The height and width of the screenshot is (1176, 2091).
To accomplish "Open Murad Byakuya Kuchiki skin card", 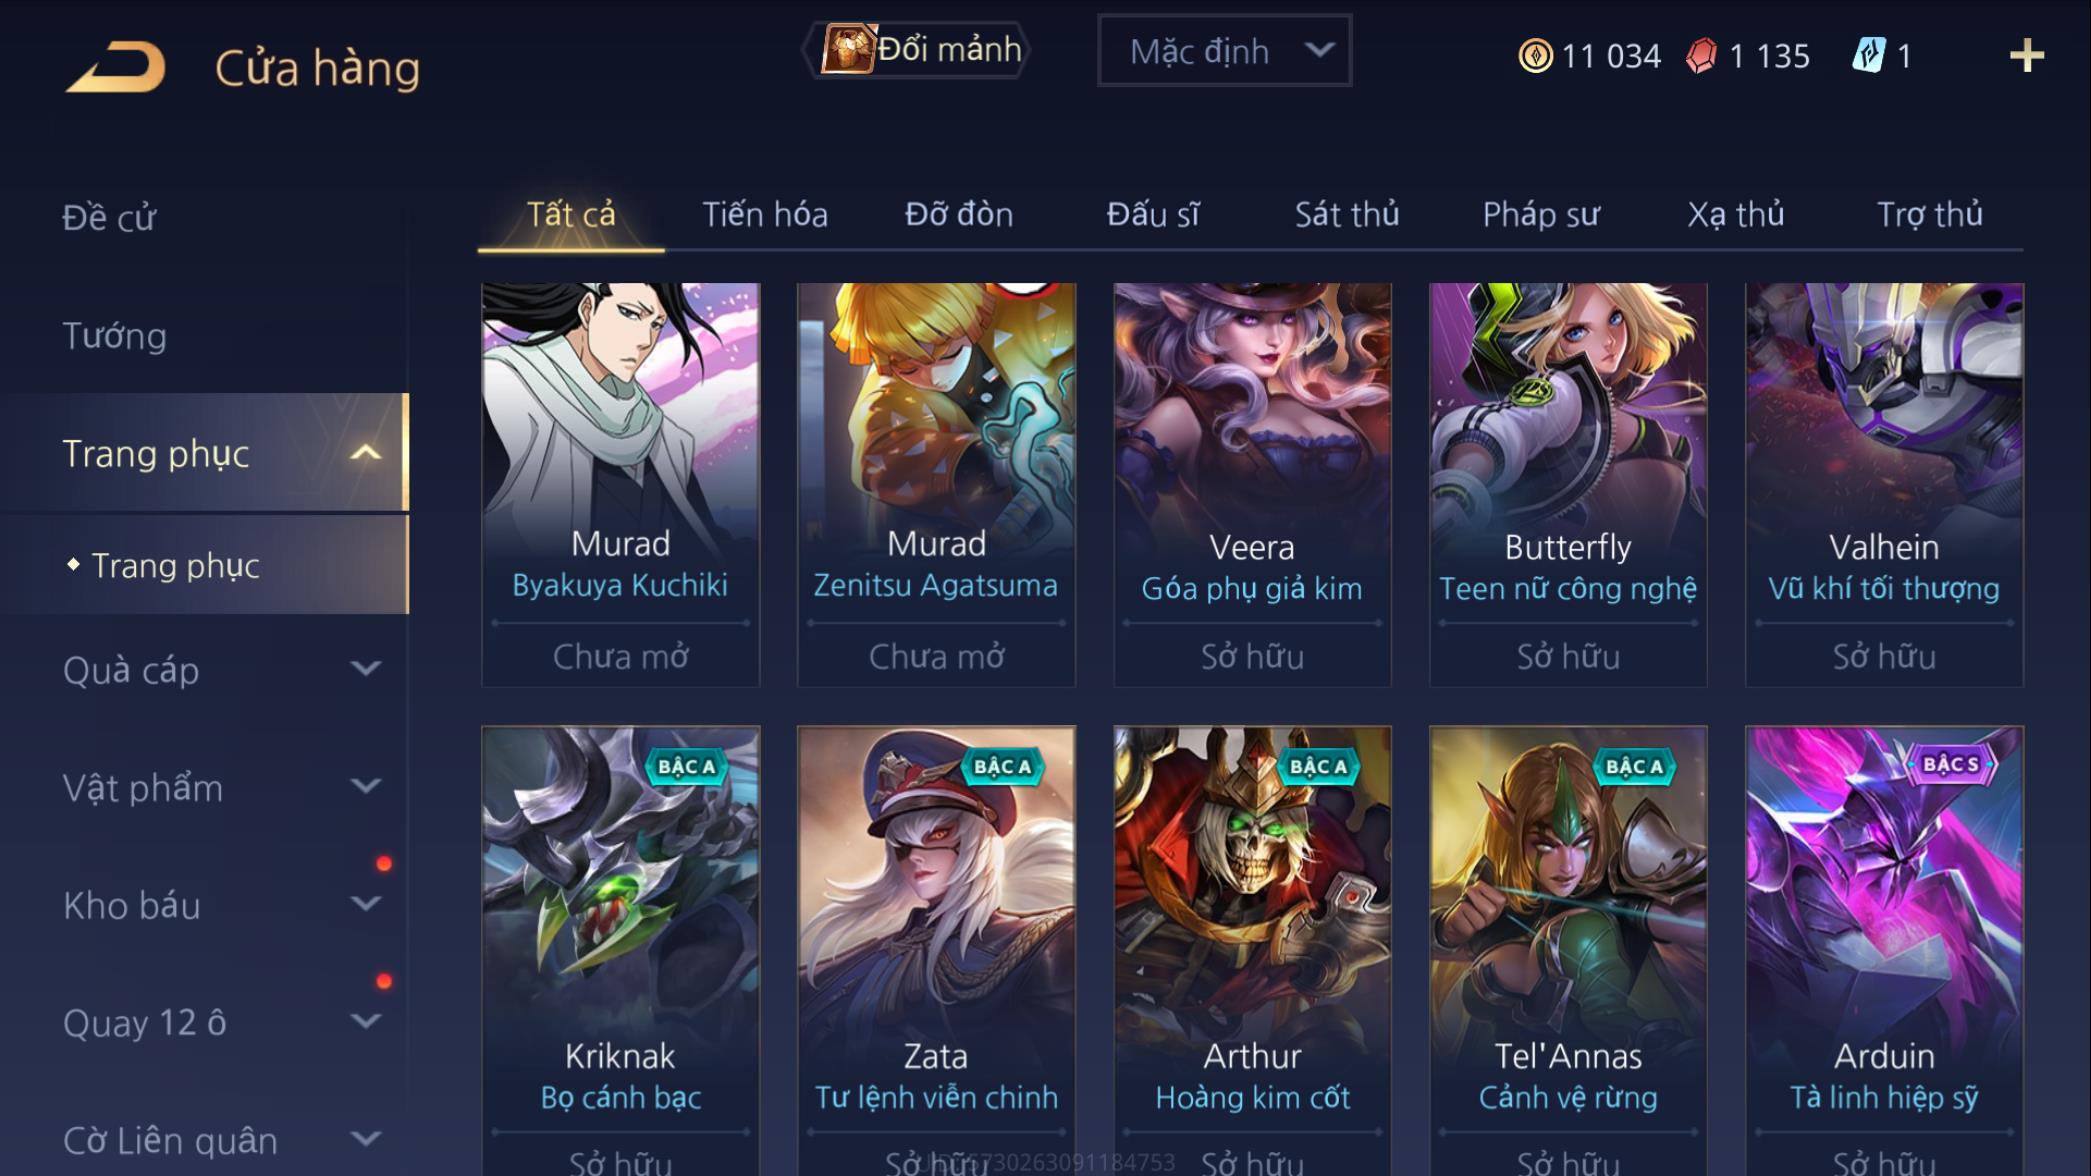I will [x=620, y=485].
